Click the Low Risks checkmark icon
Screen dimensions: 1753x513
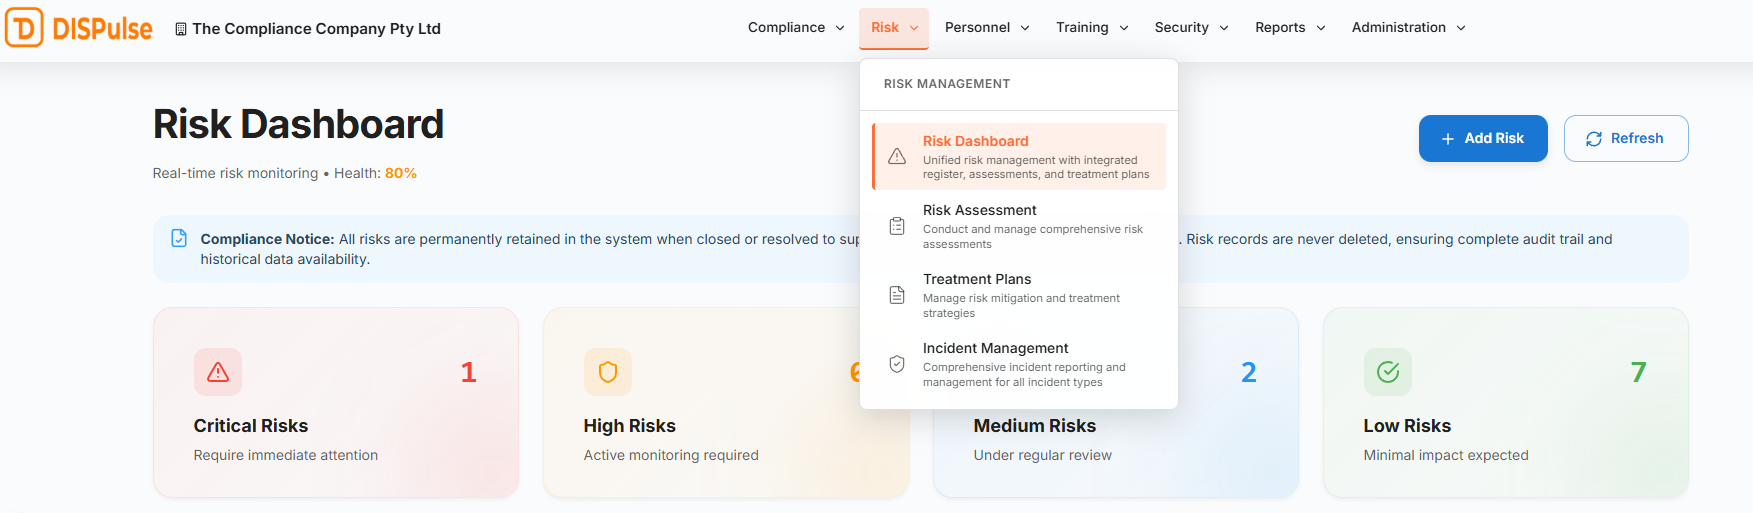pyautogui.click(x=1388, y=372)
